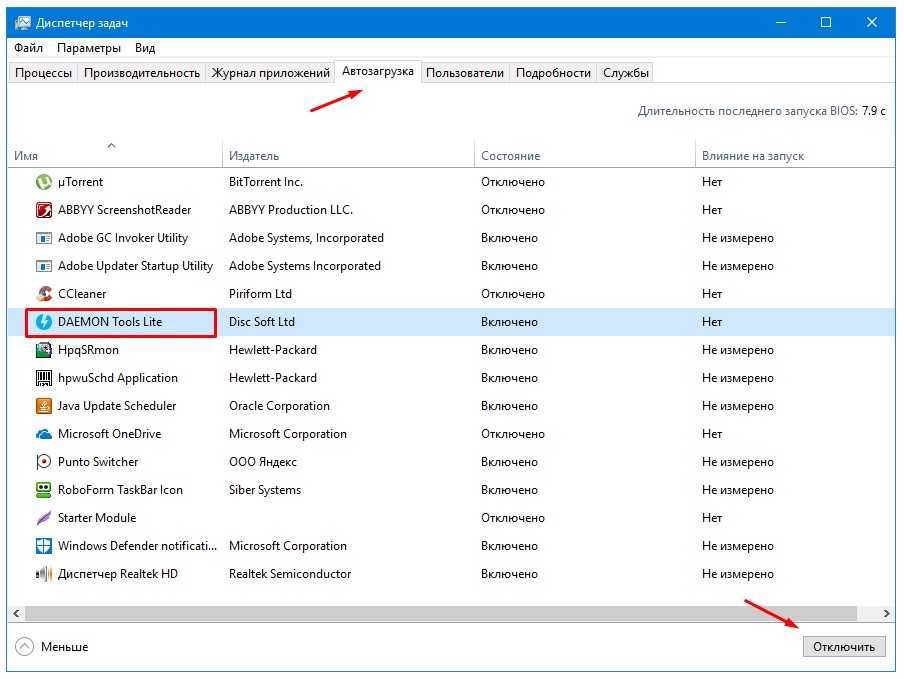Click the CCleaner icon

coord(44,294)
